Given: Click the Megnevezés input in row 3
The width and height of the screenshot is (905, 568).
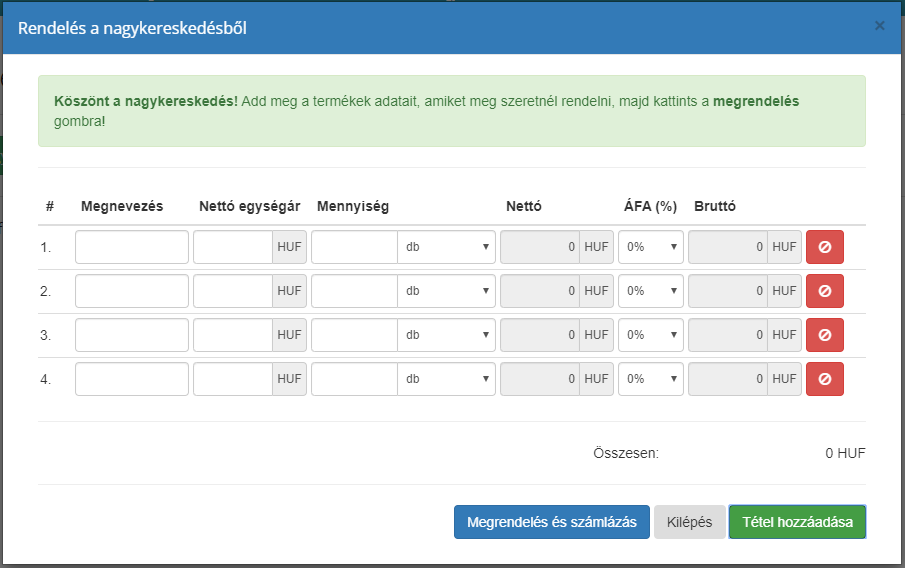Looking at the screenshot, I should (132, 335).
